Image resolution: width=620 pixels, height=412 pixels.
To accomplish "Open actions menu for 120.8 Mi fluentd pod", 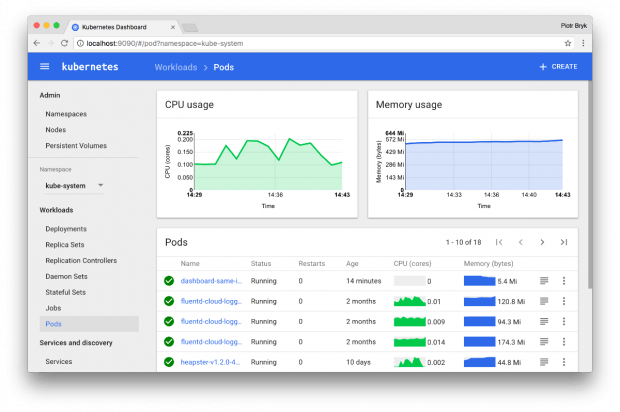I will (564, 301).
